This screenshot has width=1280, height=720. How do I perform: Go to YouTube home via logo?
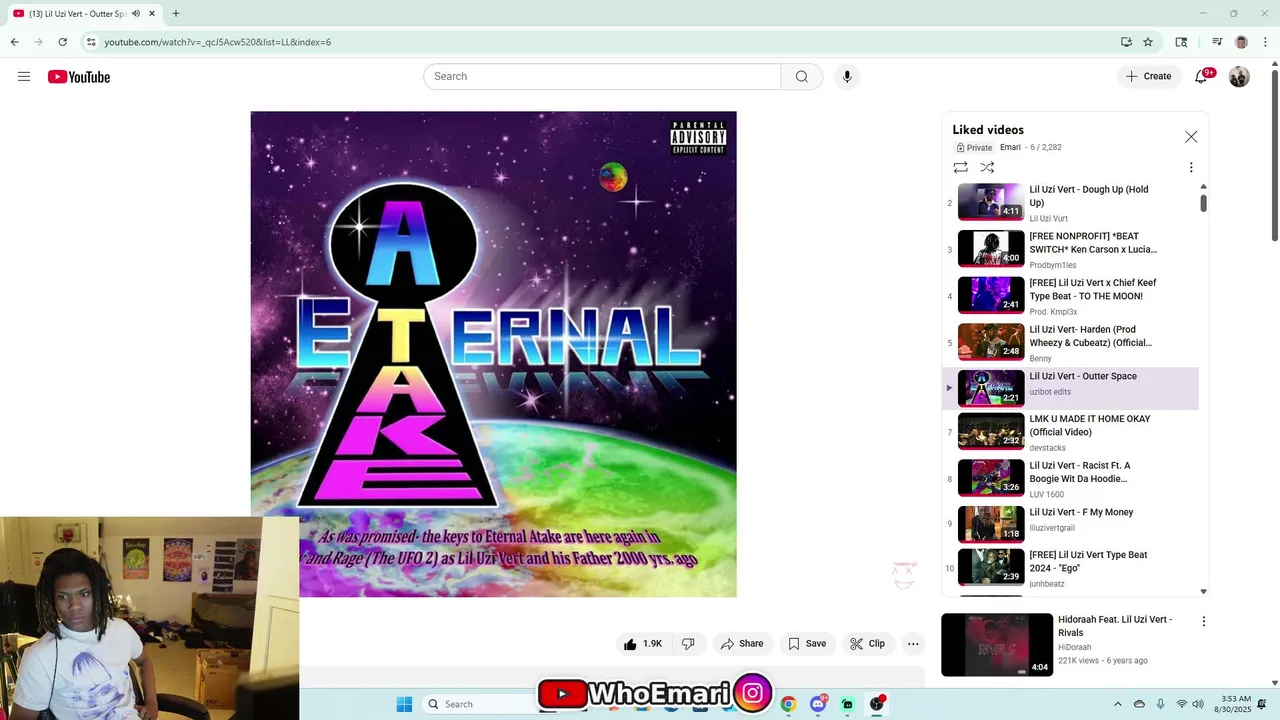[x=79, y=77]
